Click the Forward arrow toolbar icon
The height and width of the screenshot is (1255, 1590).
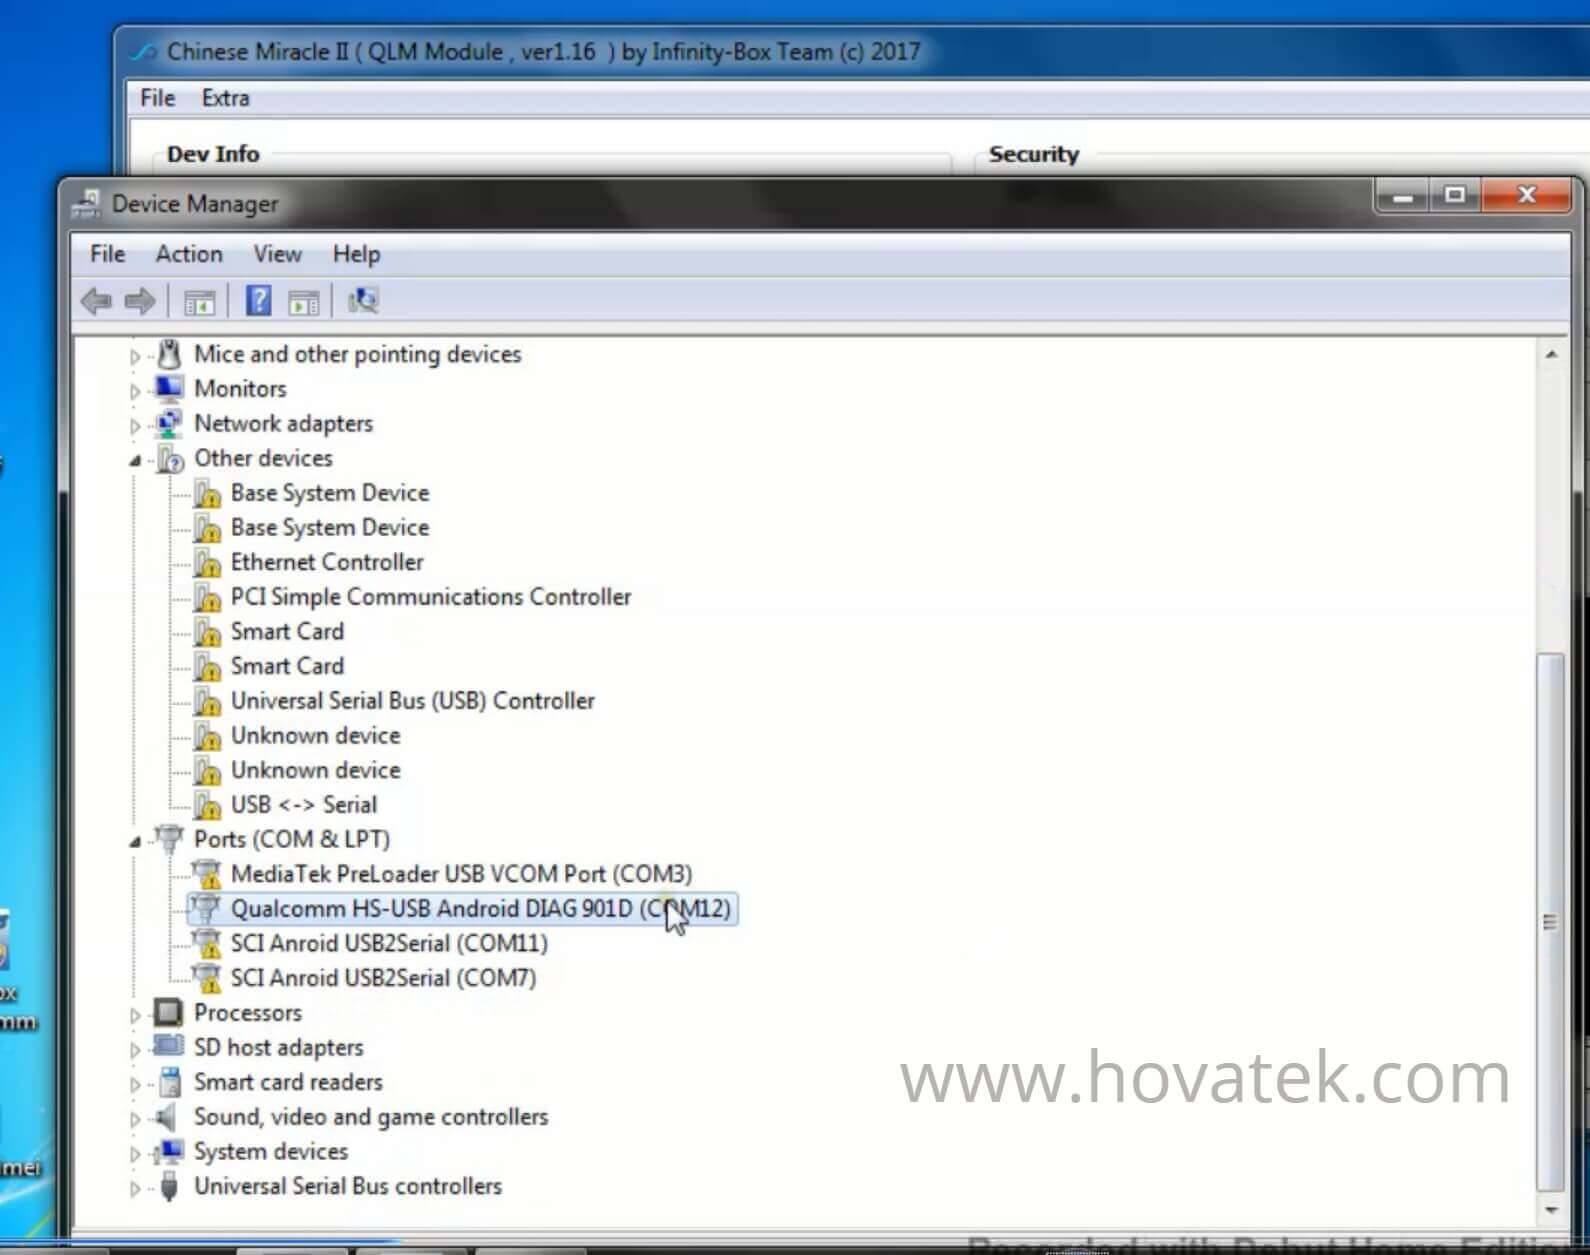coord(140,301)
